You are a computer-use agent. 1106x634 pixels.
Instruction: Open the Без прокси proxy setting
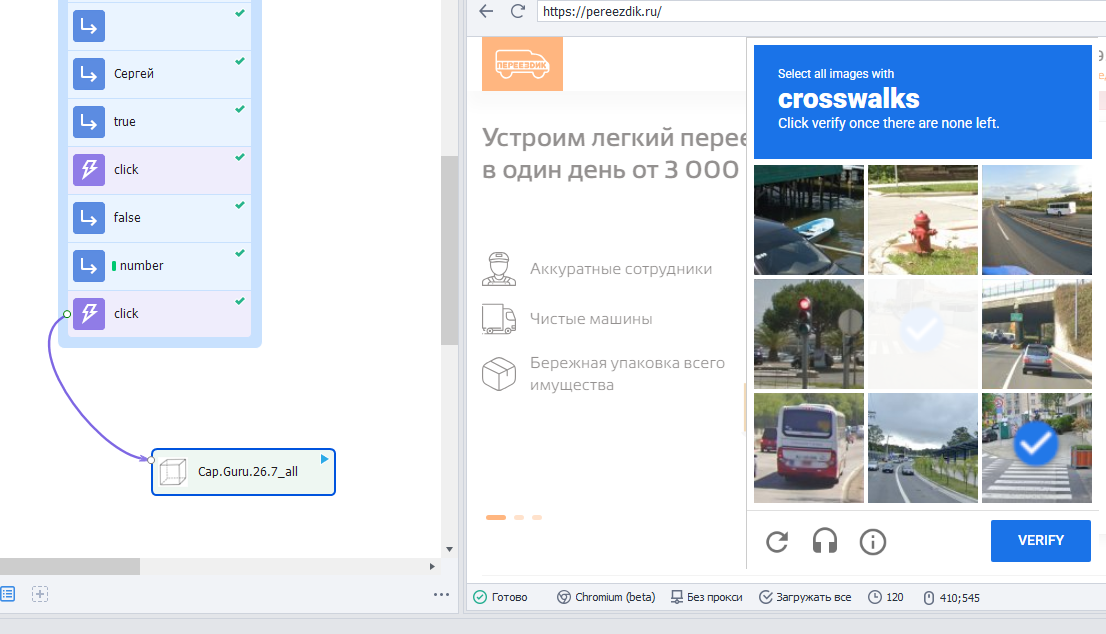(706, 597)
